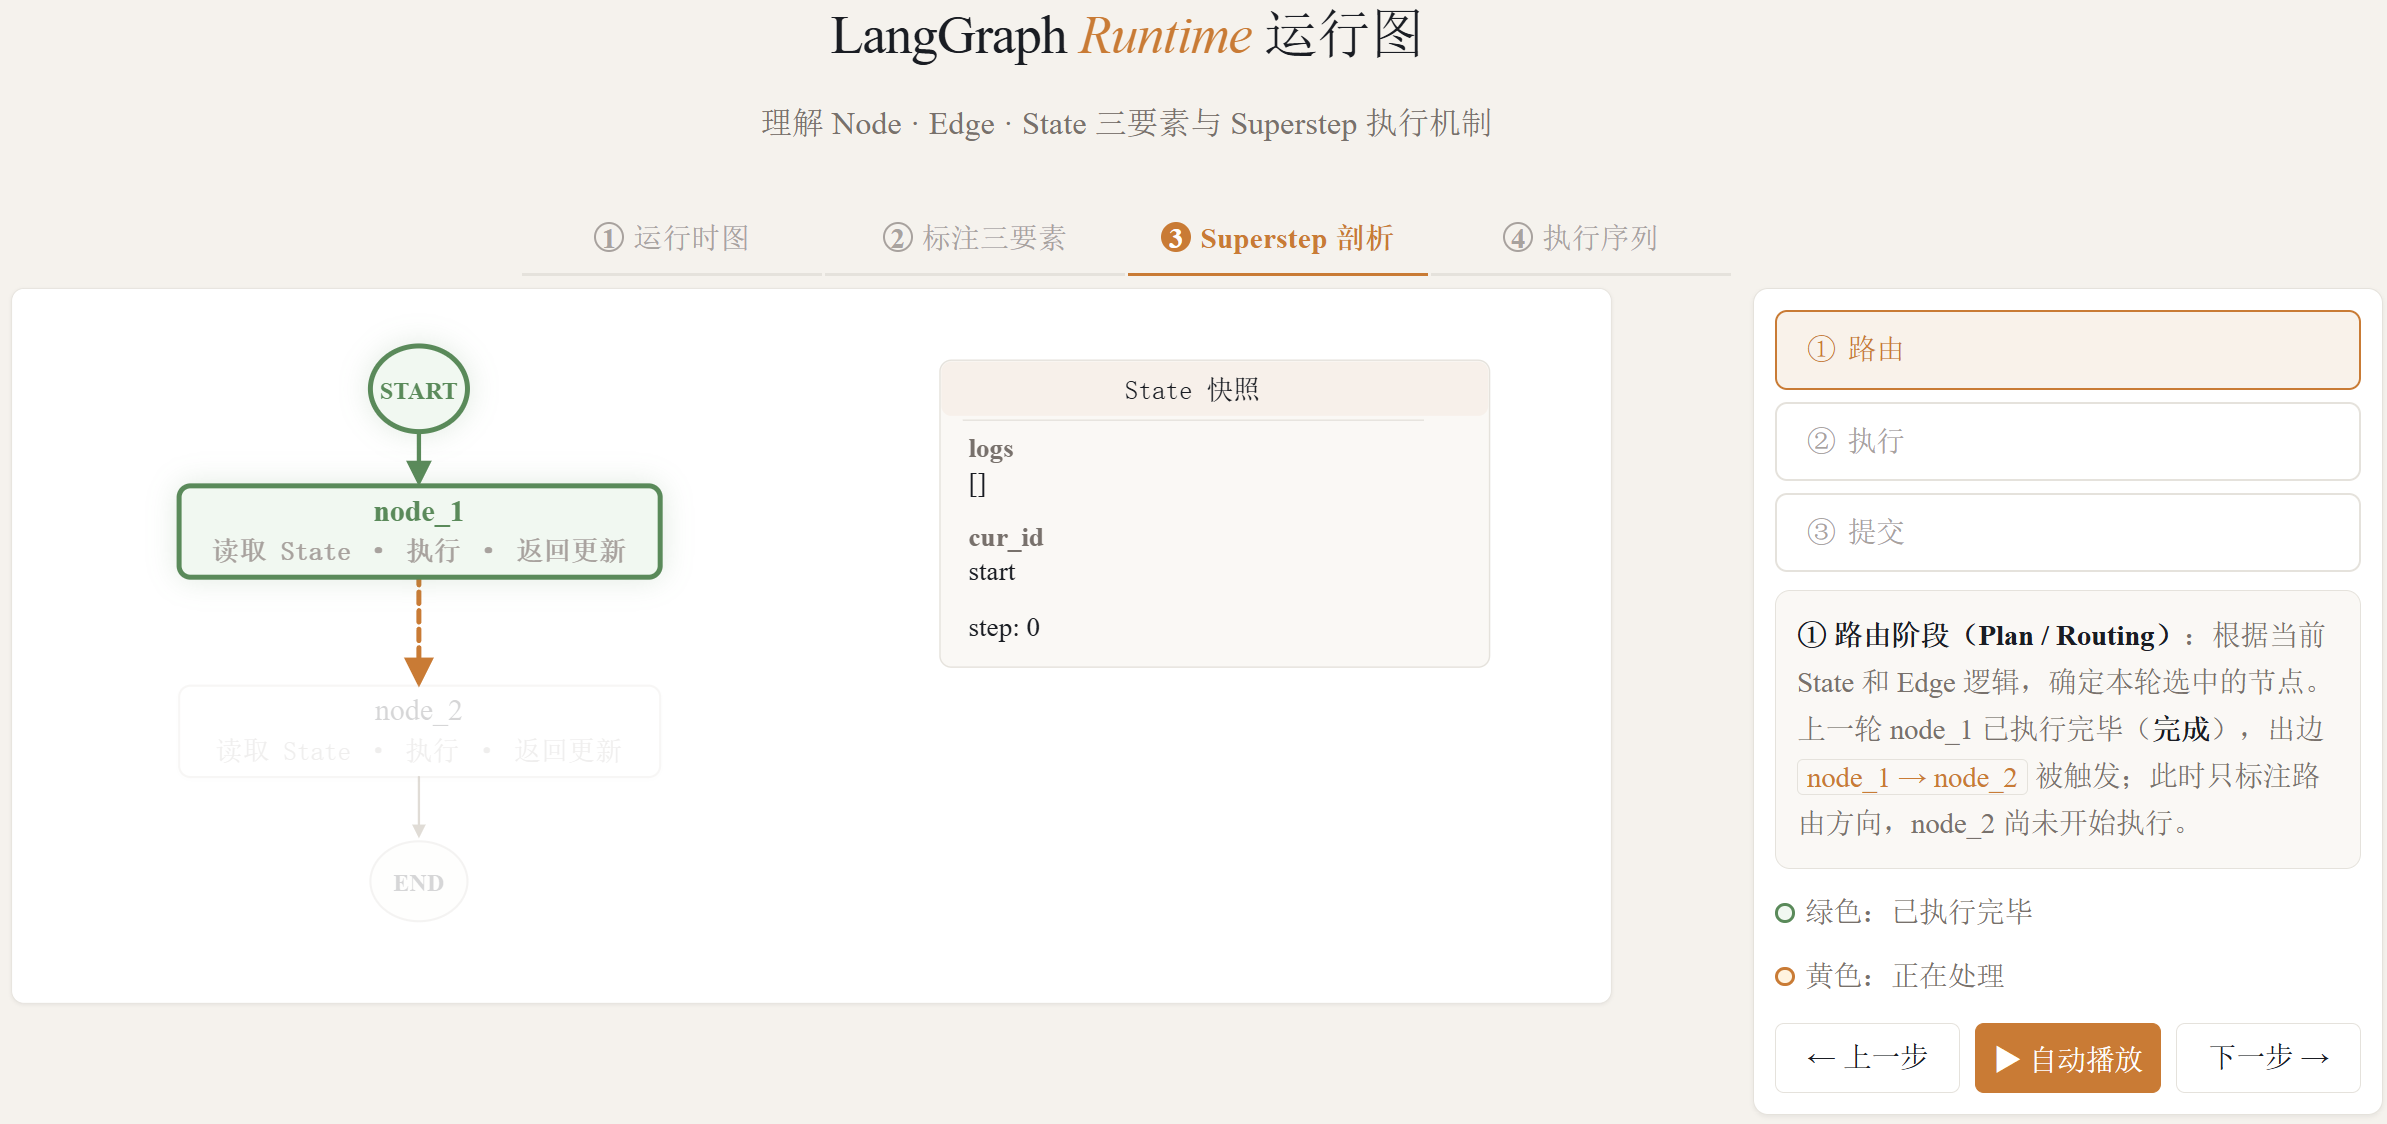This screenshot has width=2387, height=1124.
Task: Start 自动播放 playback
Action: [x=2067, y=1058]
